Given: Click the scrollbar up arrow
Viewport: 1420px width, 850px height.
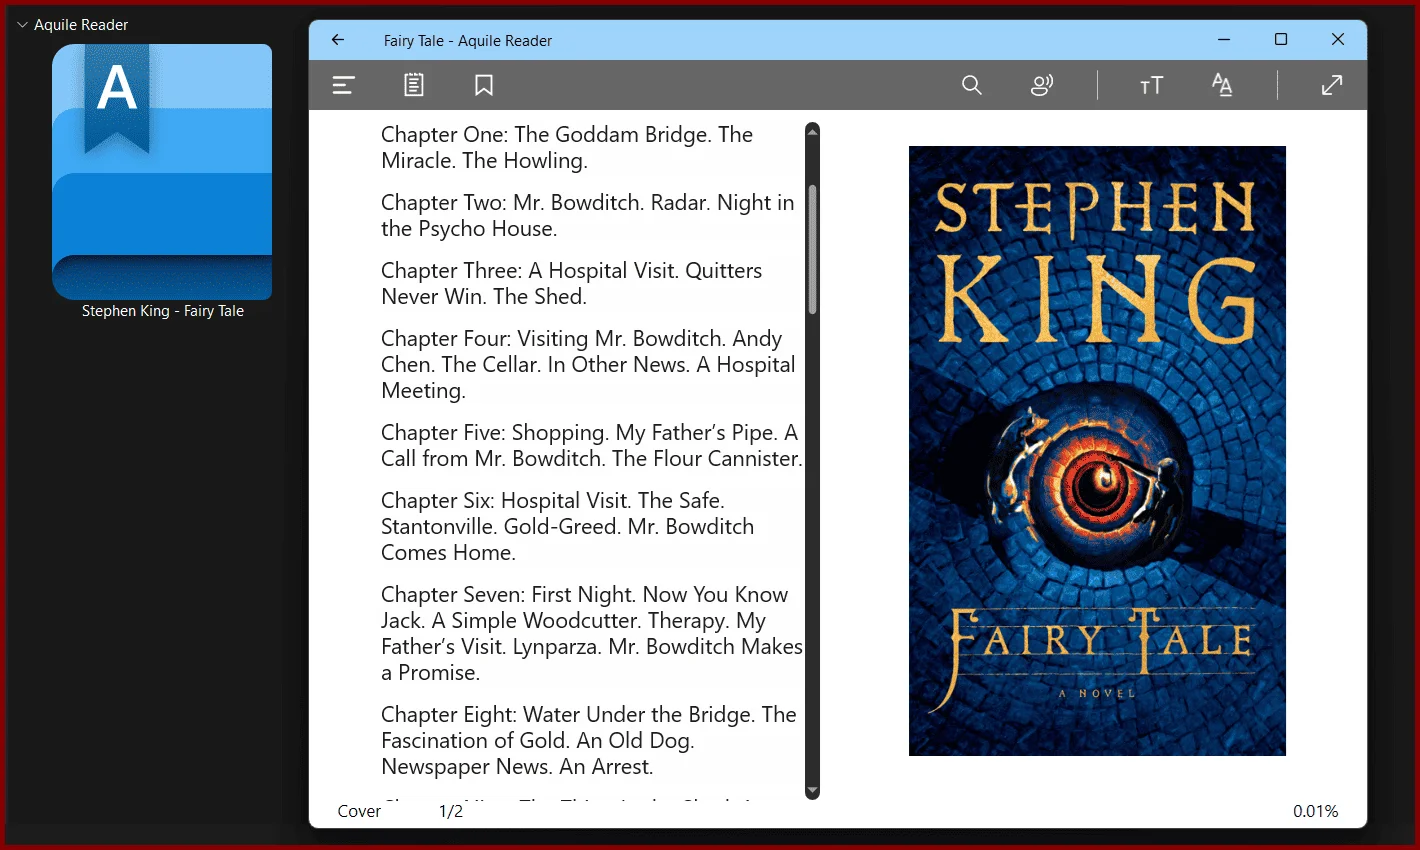Looking at the screenshot, I should (x=813, y=130).
